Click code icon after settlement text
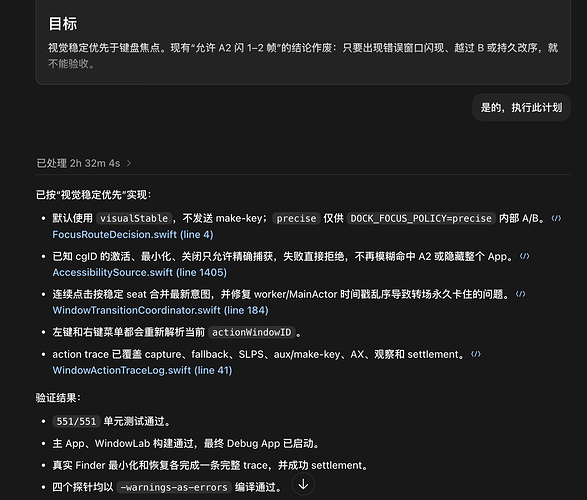Screen dimensions: 587x500 click(x=475, y=354)
